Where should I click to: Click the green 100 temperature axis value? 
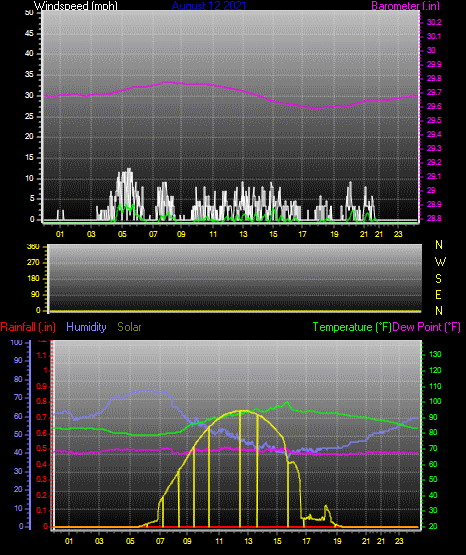[435, 401]
